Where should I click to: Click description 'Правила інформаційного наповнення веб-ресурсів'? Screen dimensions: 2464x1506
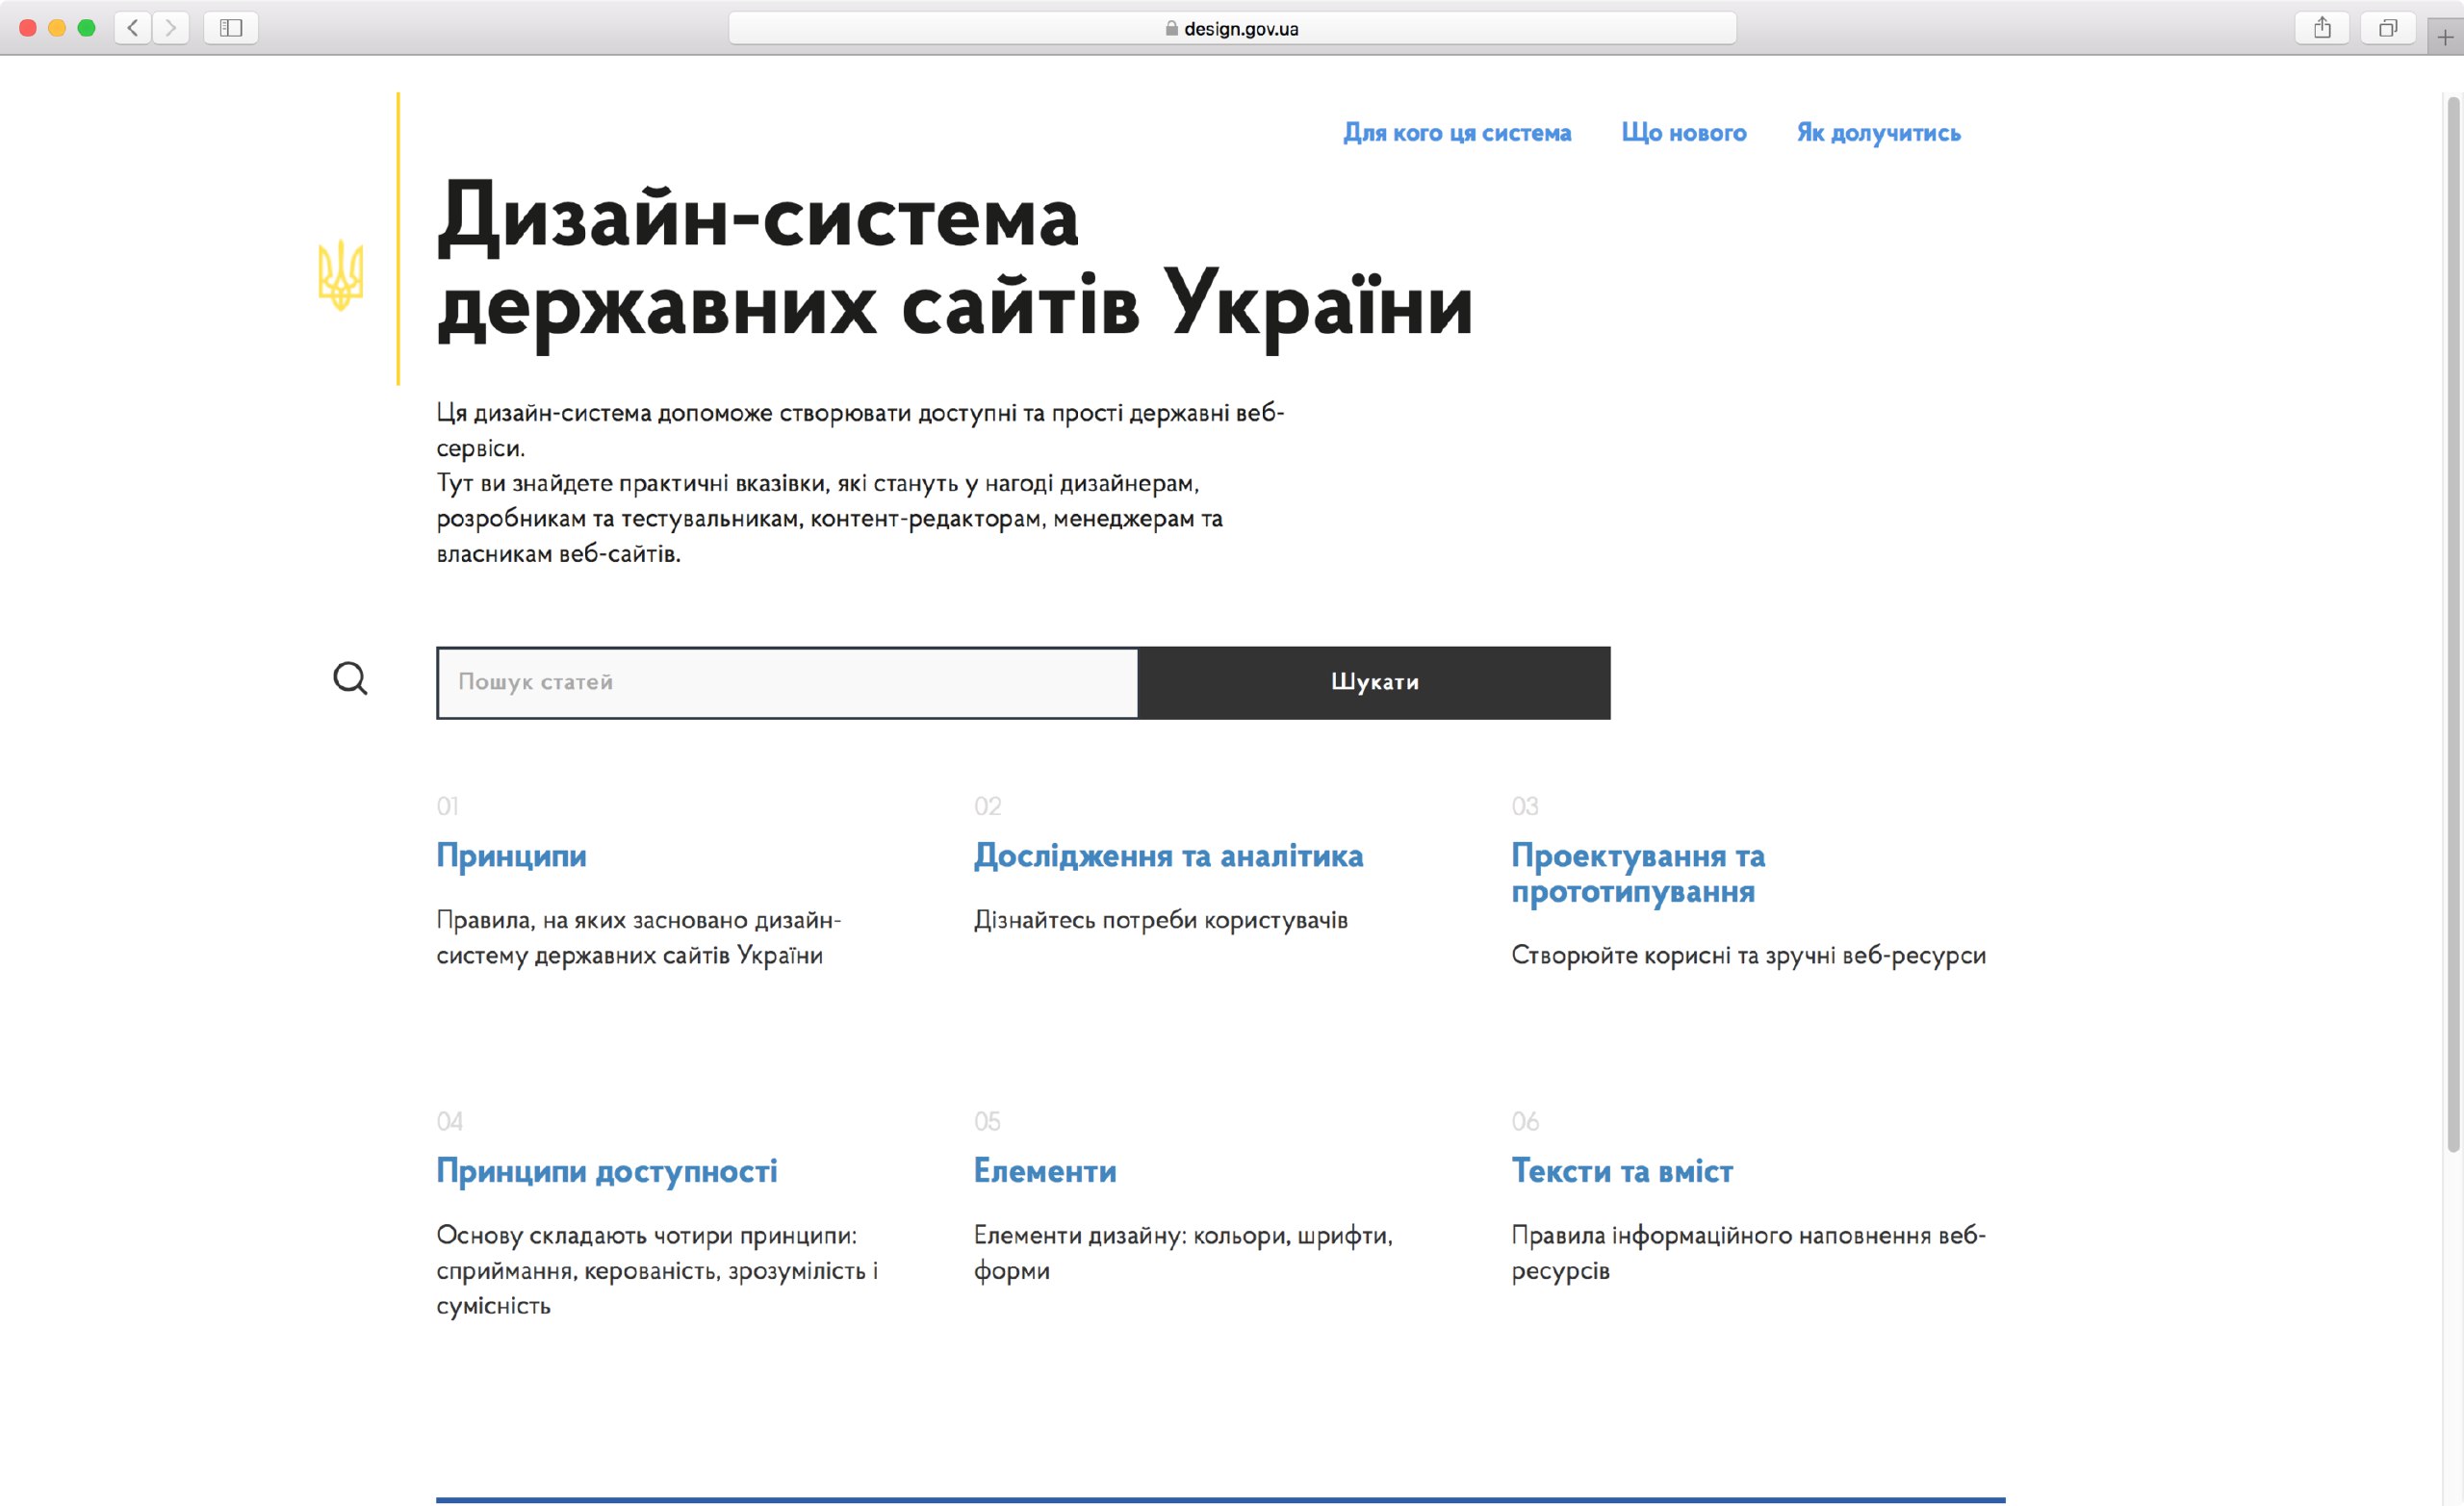[1748, 1253]
